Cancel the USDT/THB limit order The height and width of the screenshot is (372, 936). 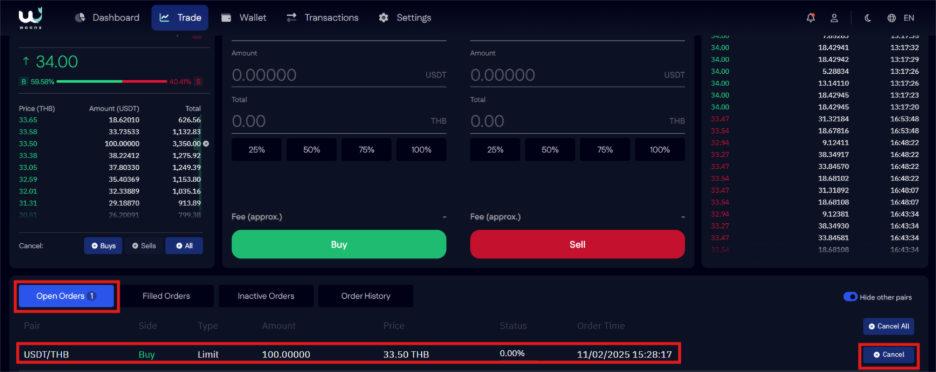(888, 355)
